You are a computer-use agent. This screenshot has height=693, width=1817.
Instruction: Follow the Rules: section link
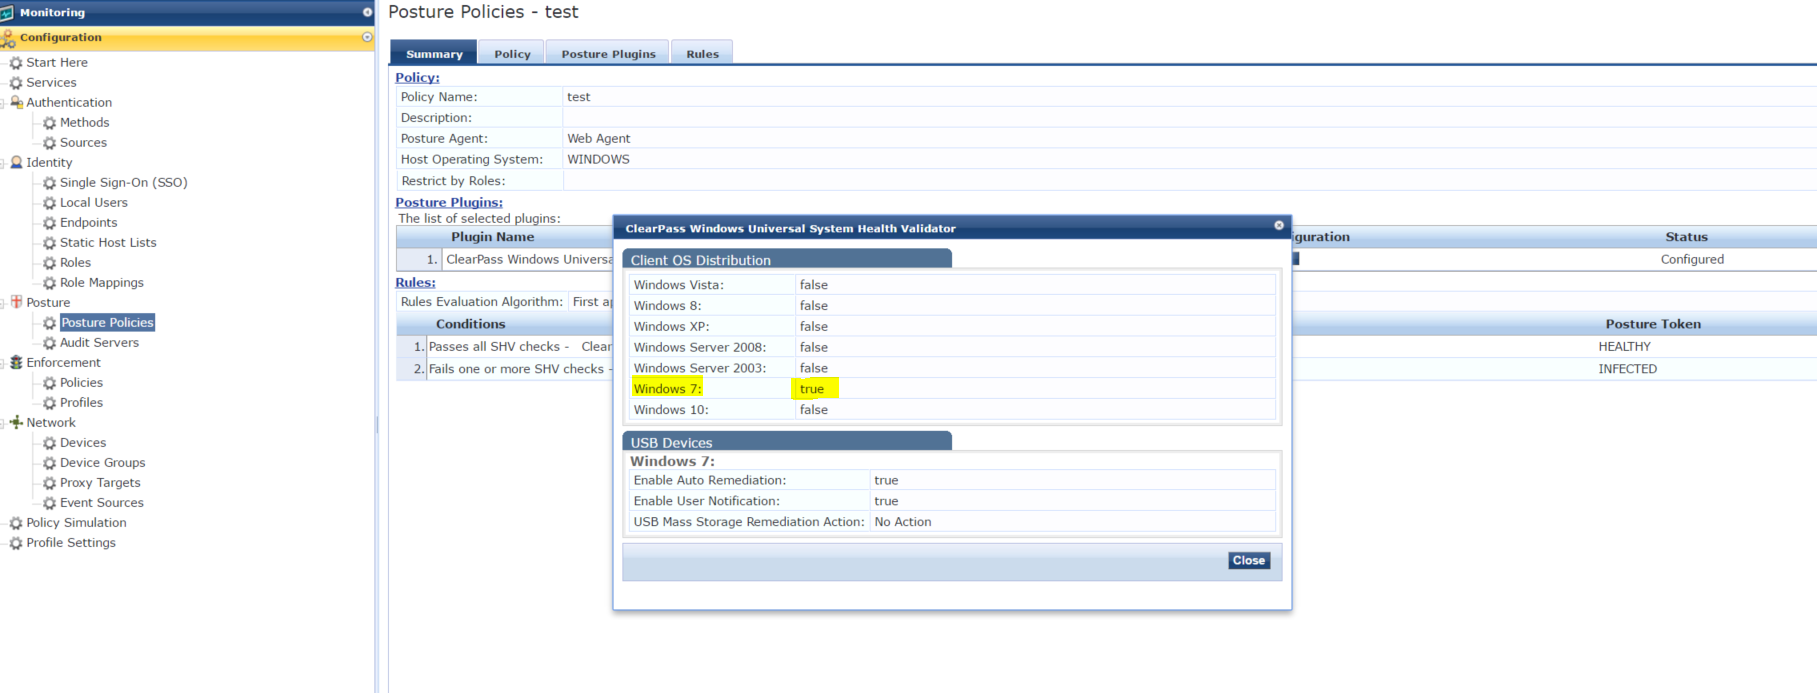coord(415,282)
